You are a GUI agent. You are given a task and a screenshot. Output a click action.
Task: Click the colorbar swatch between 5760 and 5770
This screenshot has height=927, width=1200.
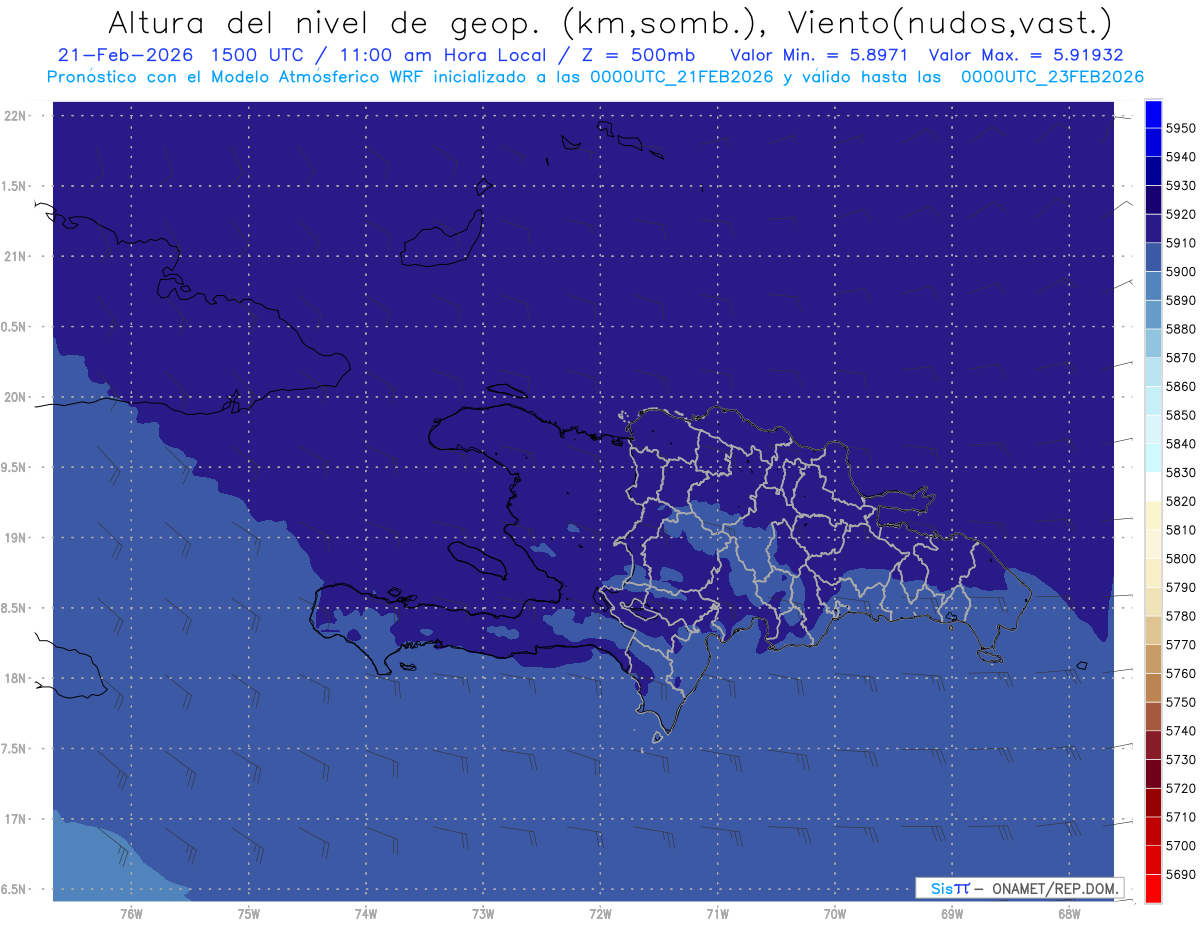pos(1153,659)
